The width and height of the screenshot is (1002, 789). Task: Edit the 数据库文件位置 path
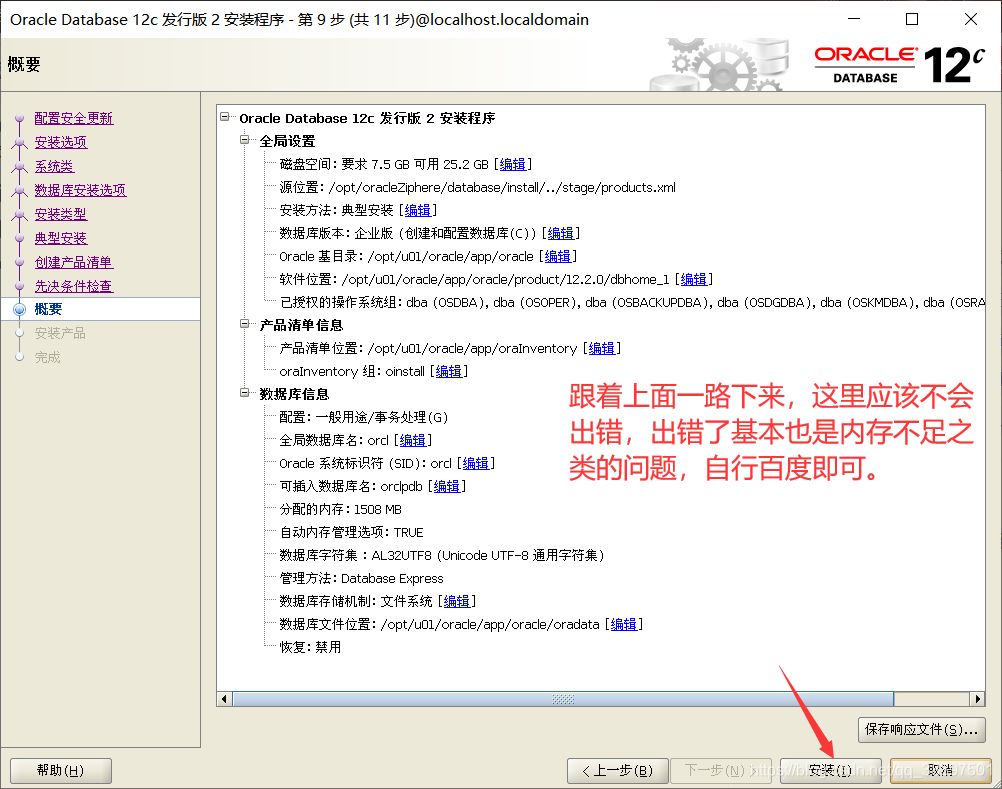624,625
